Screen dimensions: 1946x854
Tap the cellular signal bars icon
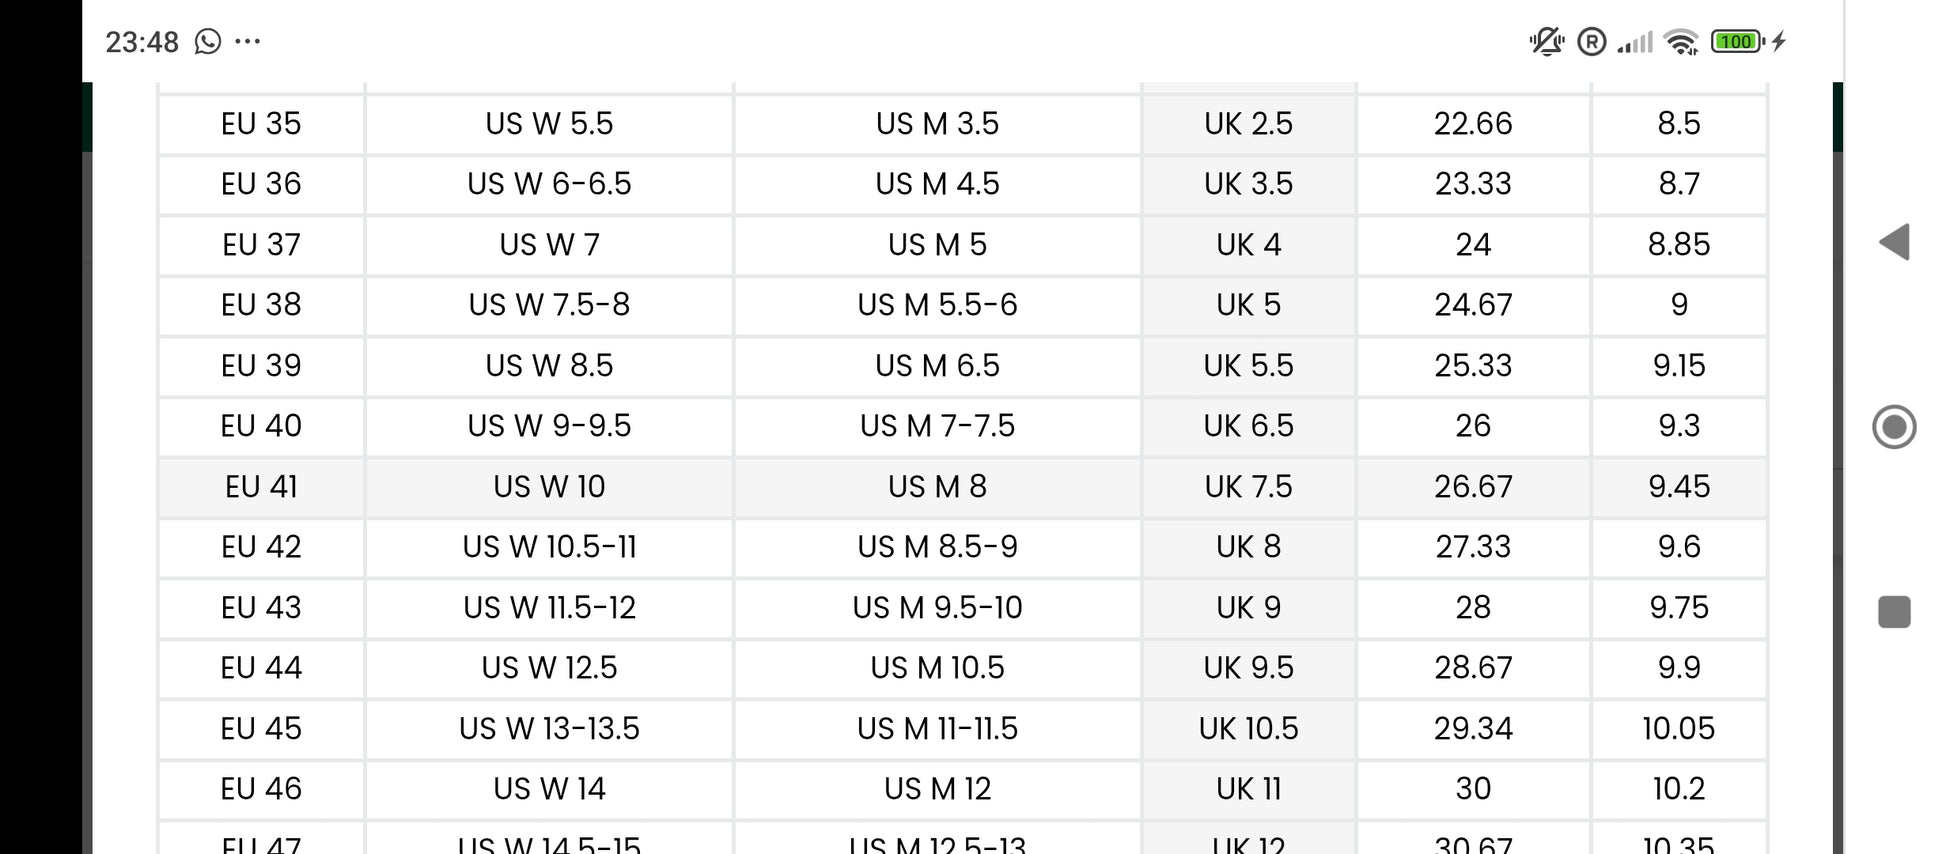coord(1635,42)
